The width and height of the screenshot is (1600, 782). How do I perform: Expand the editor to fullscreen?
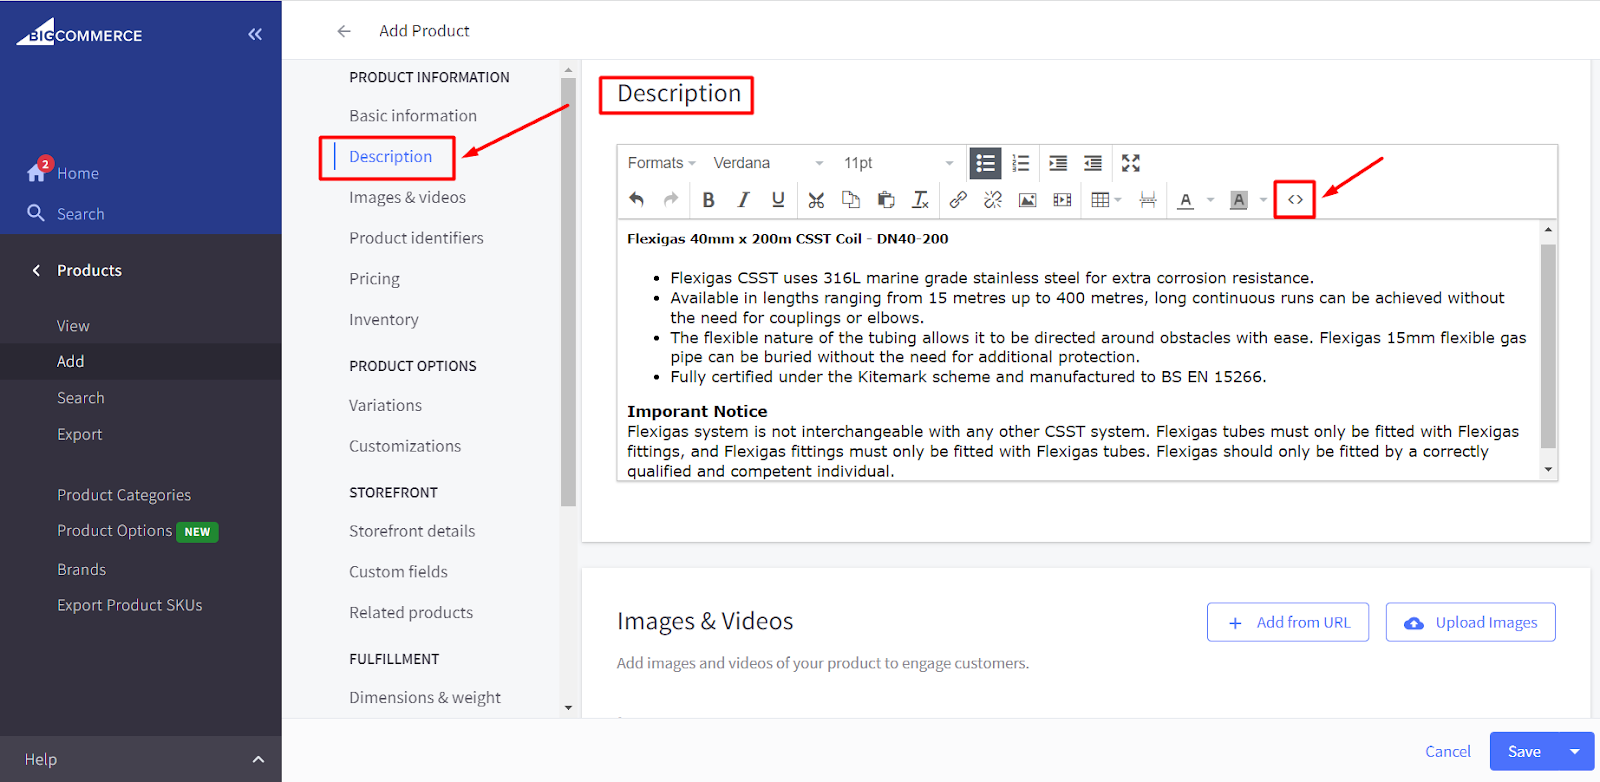[x=1131, y=163]
